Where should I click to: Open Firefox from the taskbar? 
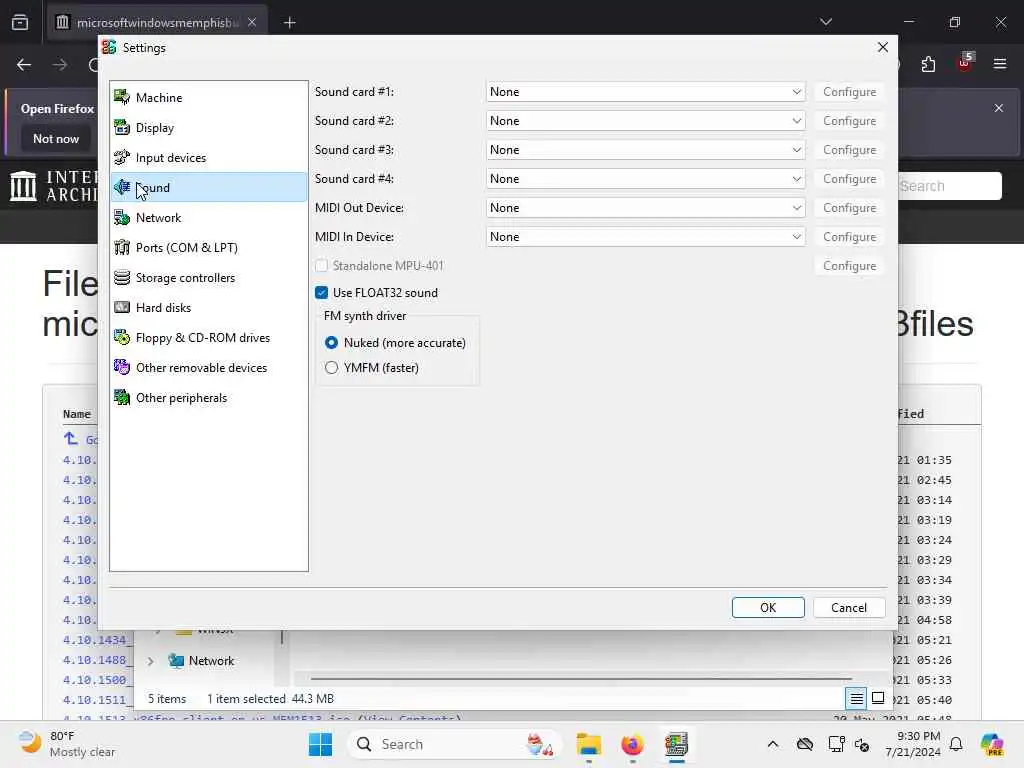point(632,744)
